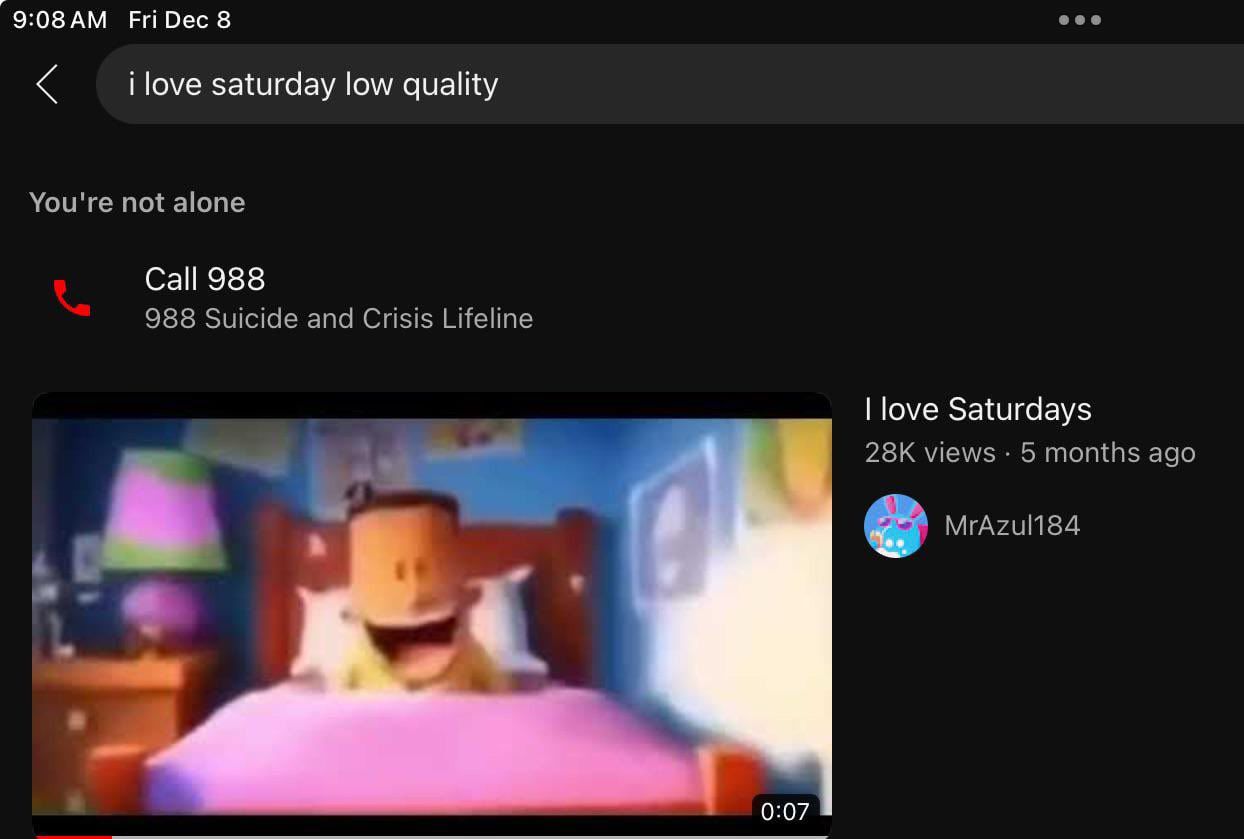Open MrAzul184's channel avatar

click(896, 526)
